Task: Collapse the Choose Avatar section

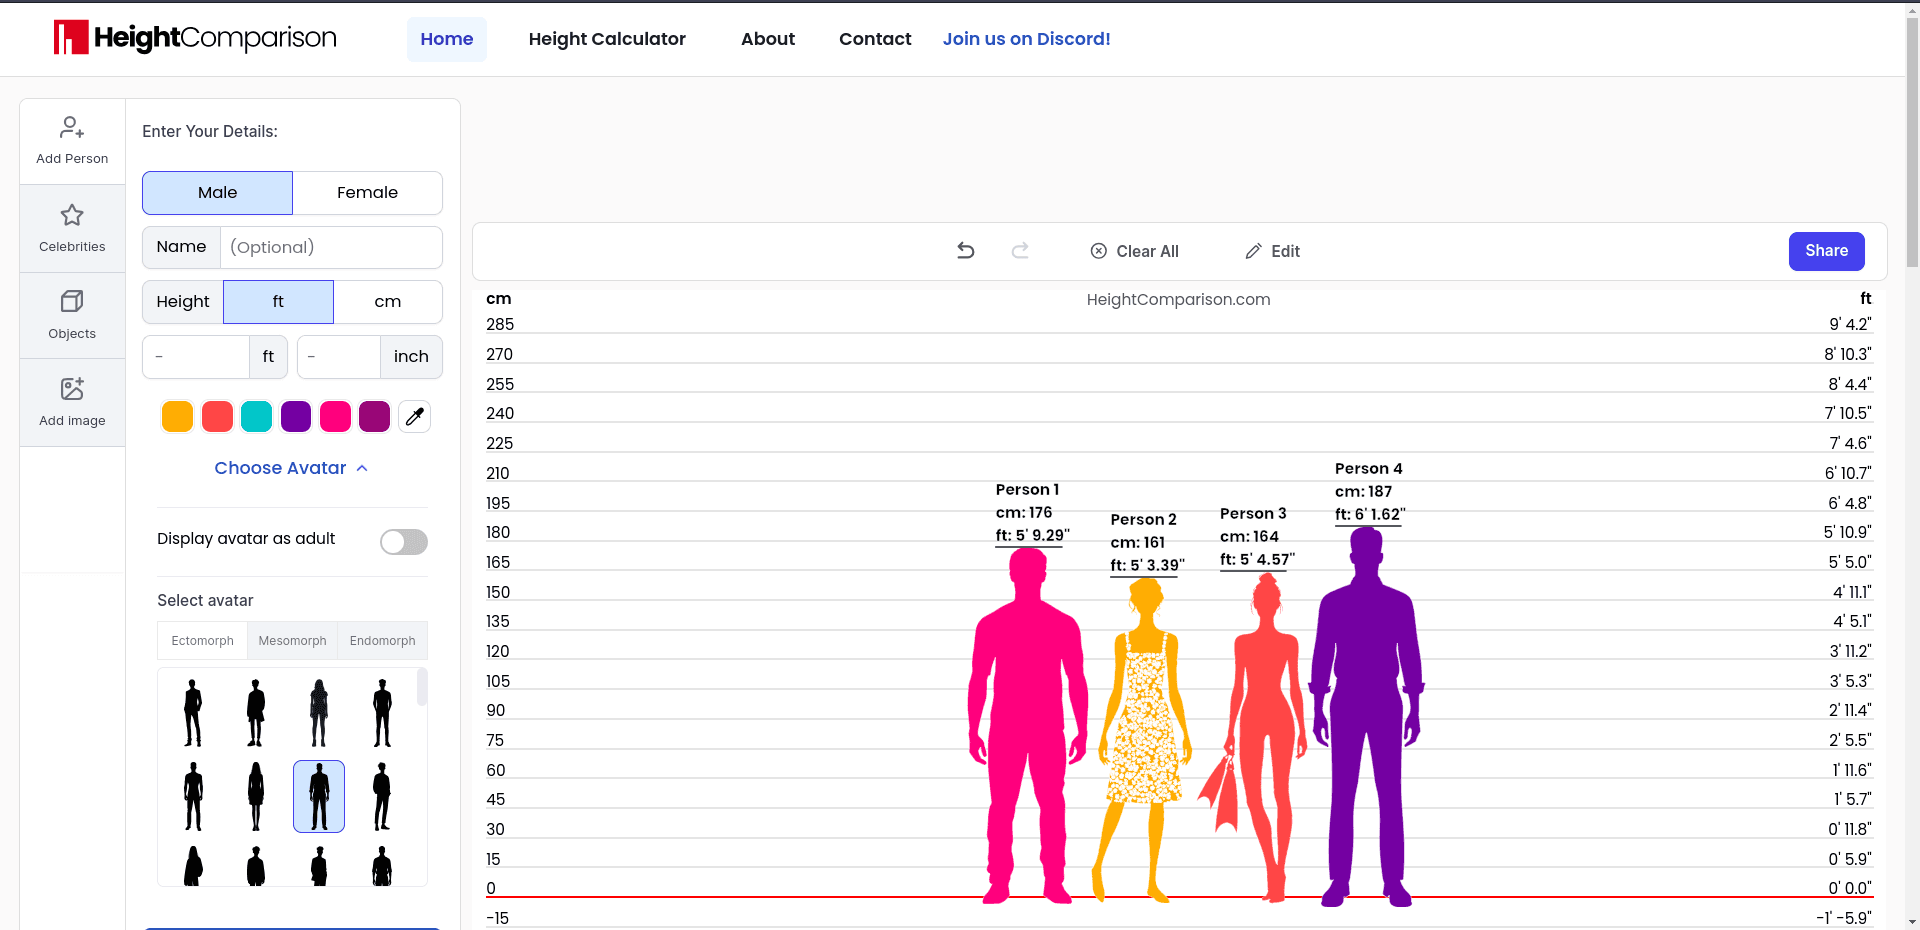Action: (x=290, y=467)
